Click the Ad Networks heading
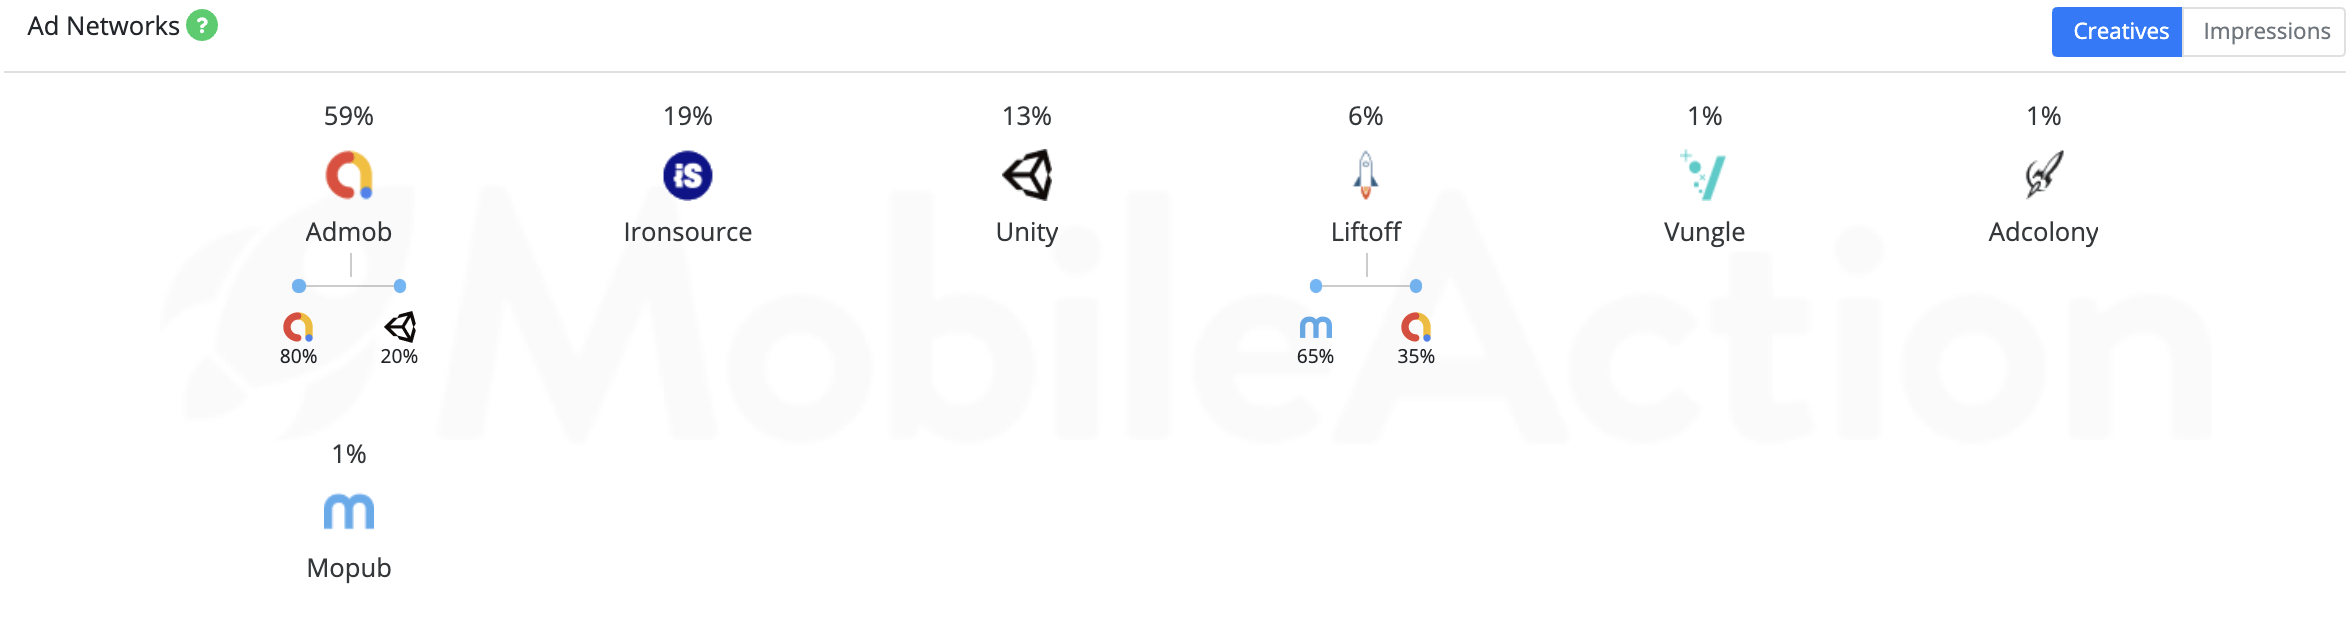Image resolution: width=2352 pixels, height=630 pixels. pyautogui.click(x=103, y=26)
